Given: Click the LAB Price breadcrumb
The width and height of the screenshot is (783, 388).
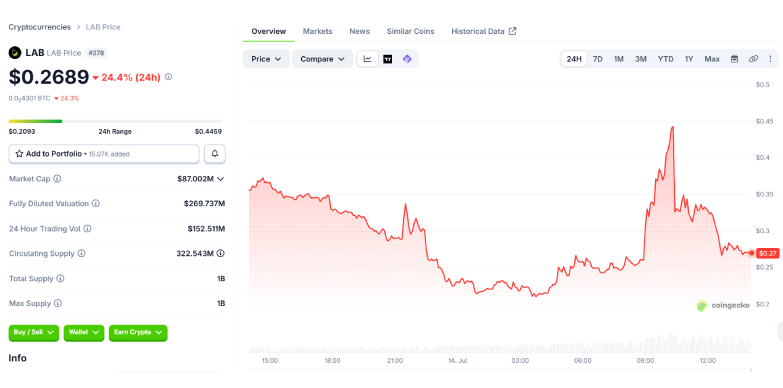Looking at the screenshot, I should [103, 27].
